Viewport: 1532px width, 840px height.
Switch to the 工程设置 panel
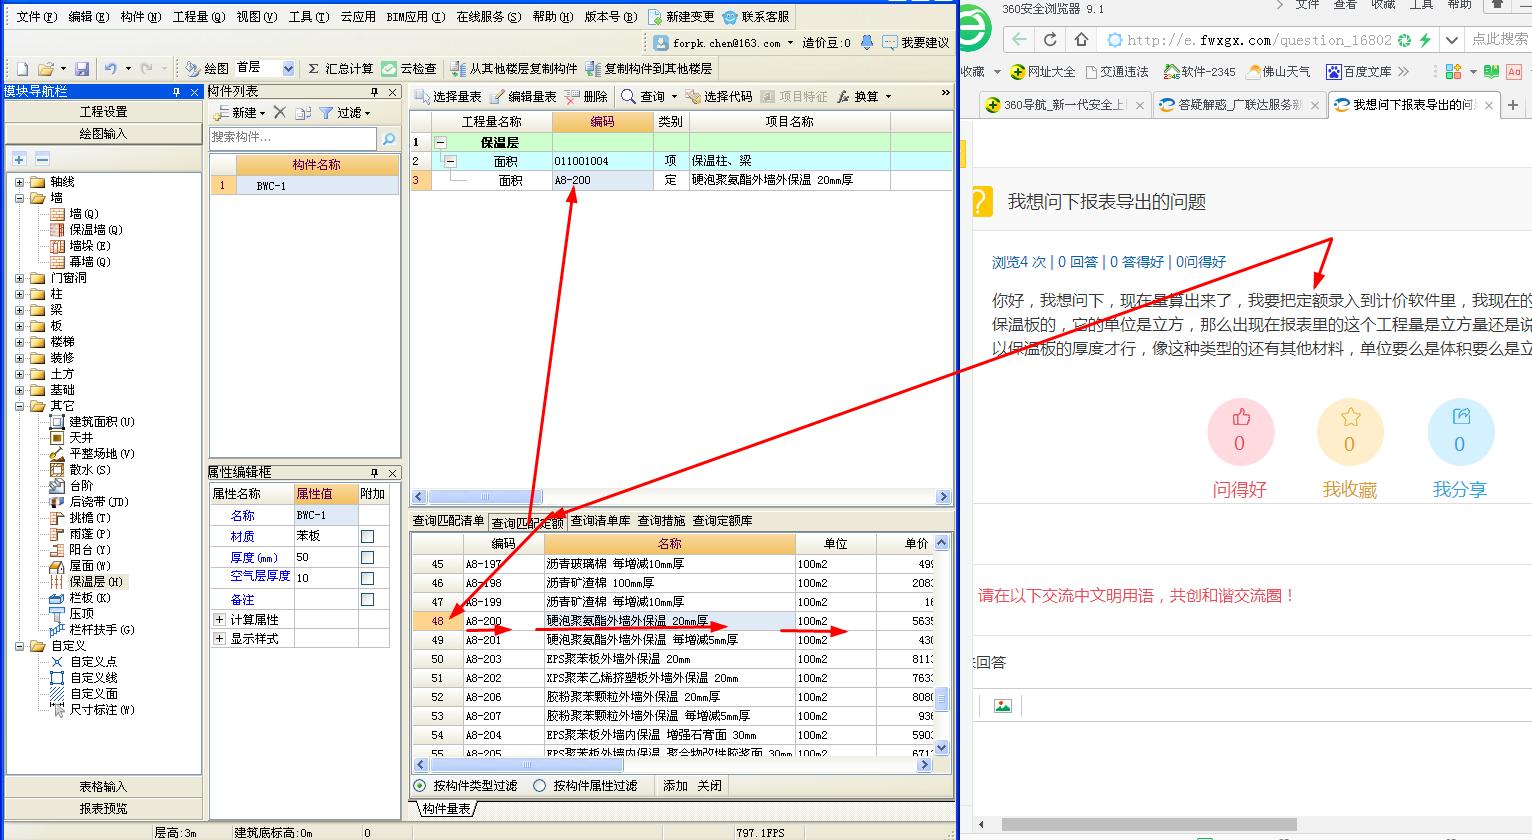coord(104,112)
